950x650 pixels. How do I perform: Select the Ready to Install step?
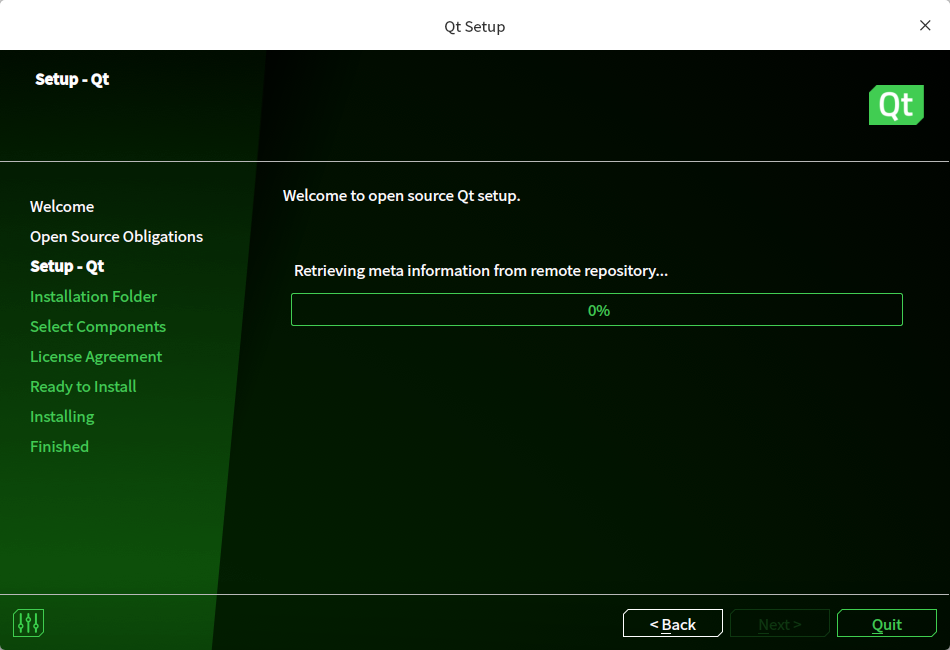point(83,386)
